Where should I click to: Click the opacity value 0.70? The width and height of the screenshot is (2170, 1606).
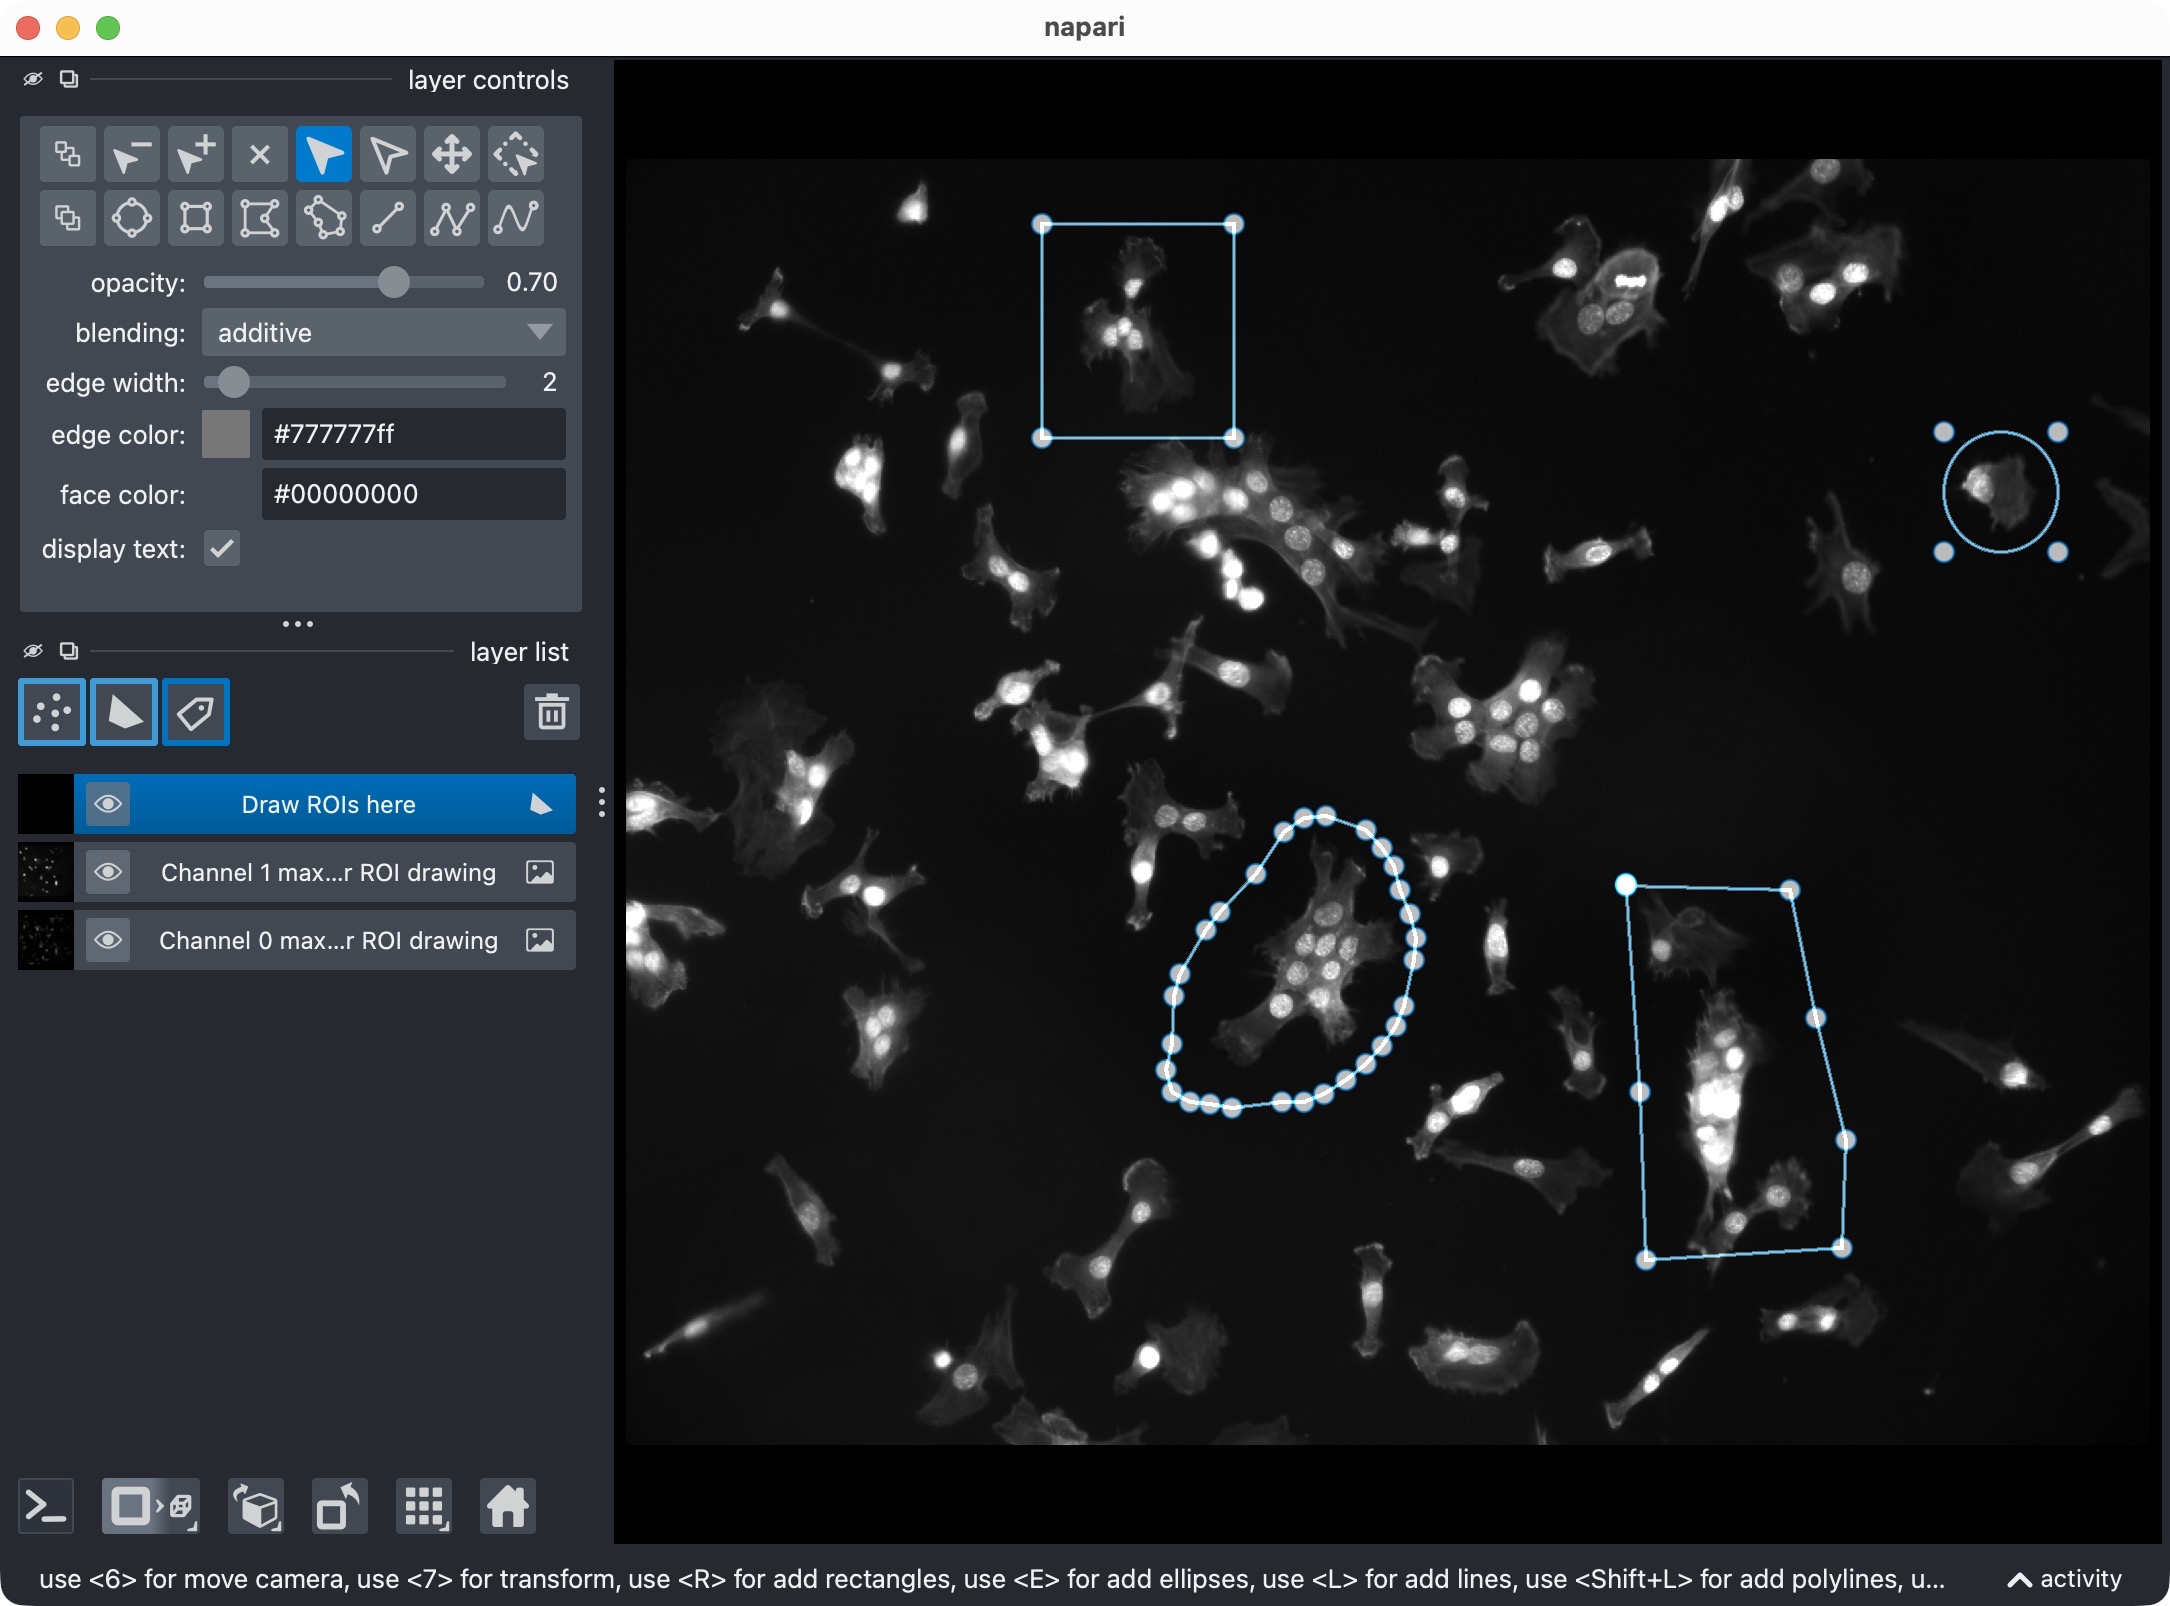532,282
